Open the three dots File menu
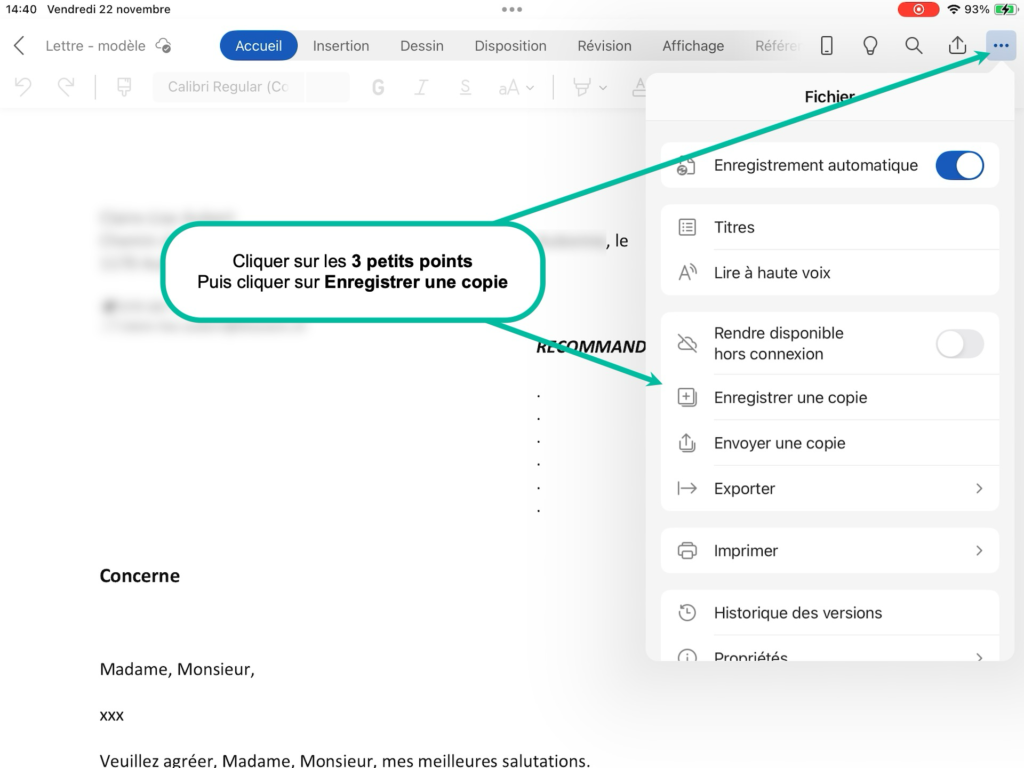 [x=1000, y=46]
